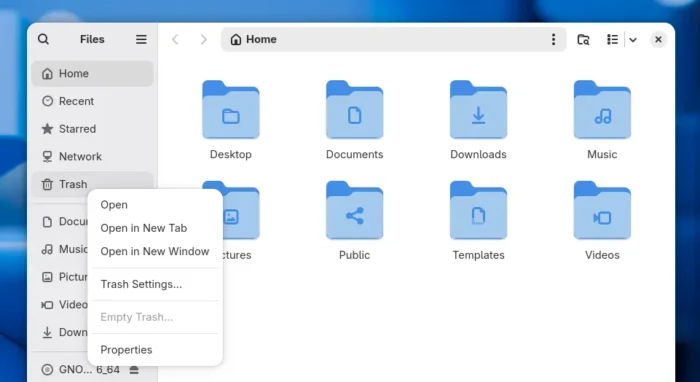Select Home in the sidebar
700x382 pixels.
92,74
